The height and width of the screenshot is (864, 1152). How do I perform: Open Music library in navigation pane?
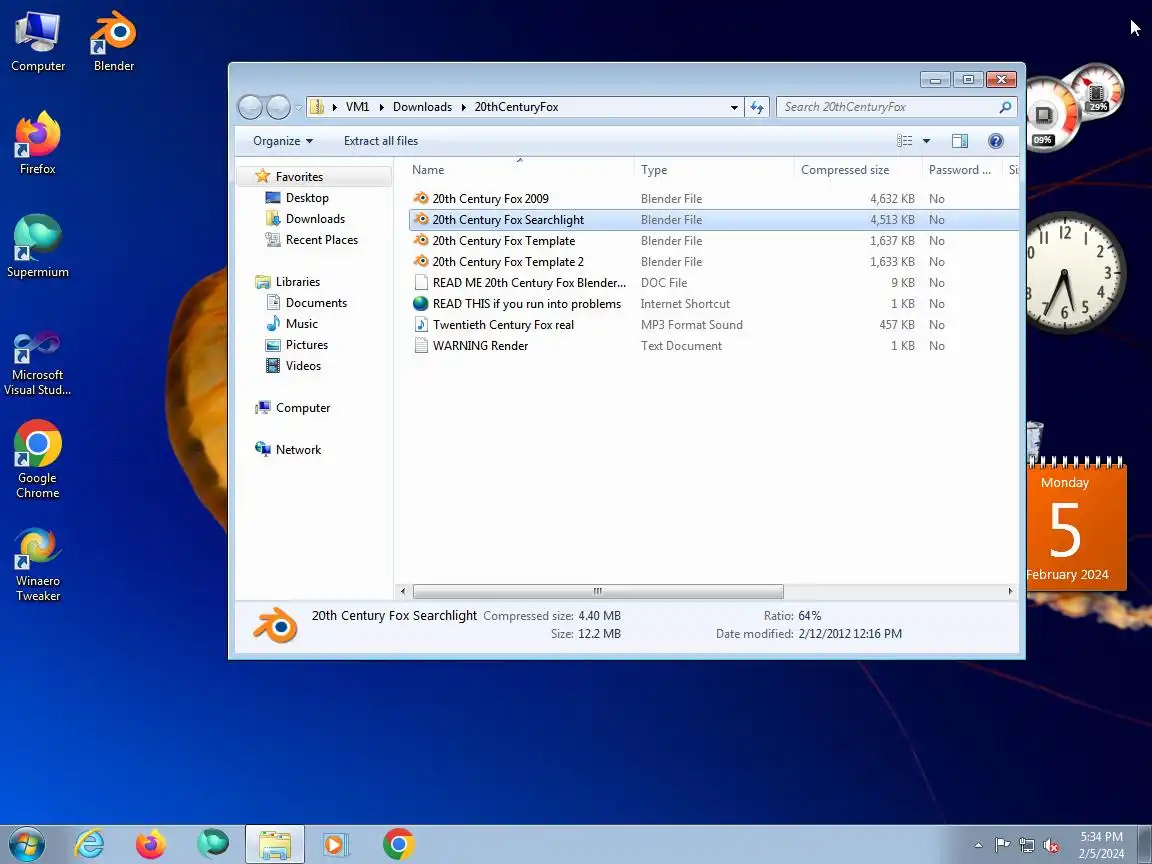(x=301, y=324)
